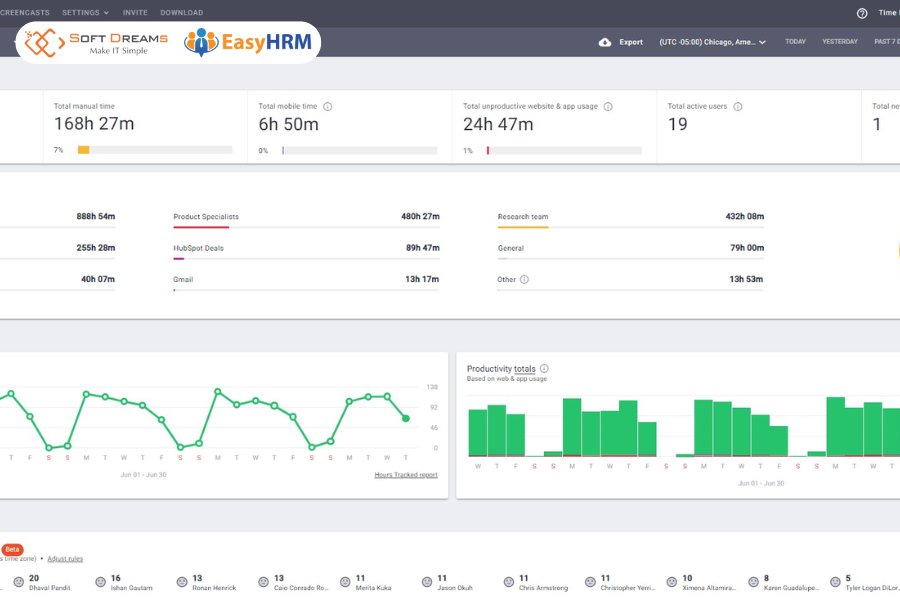Click the EasyHRM logo
The height and width of the screenshot is (600, 900).
[248, 42]
